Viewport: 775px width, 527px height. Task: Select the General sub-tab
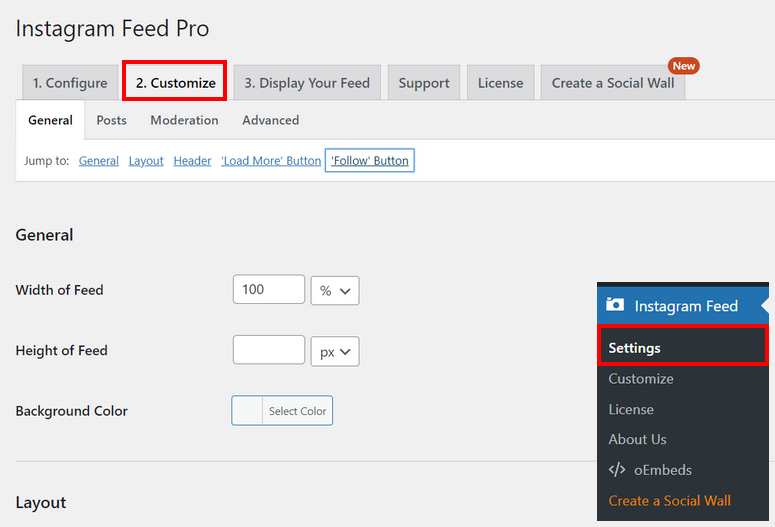click(x=50, y=120)
